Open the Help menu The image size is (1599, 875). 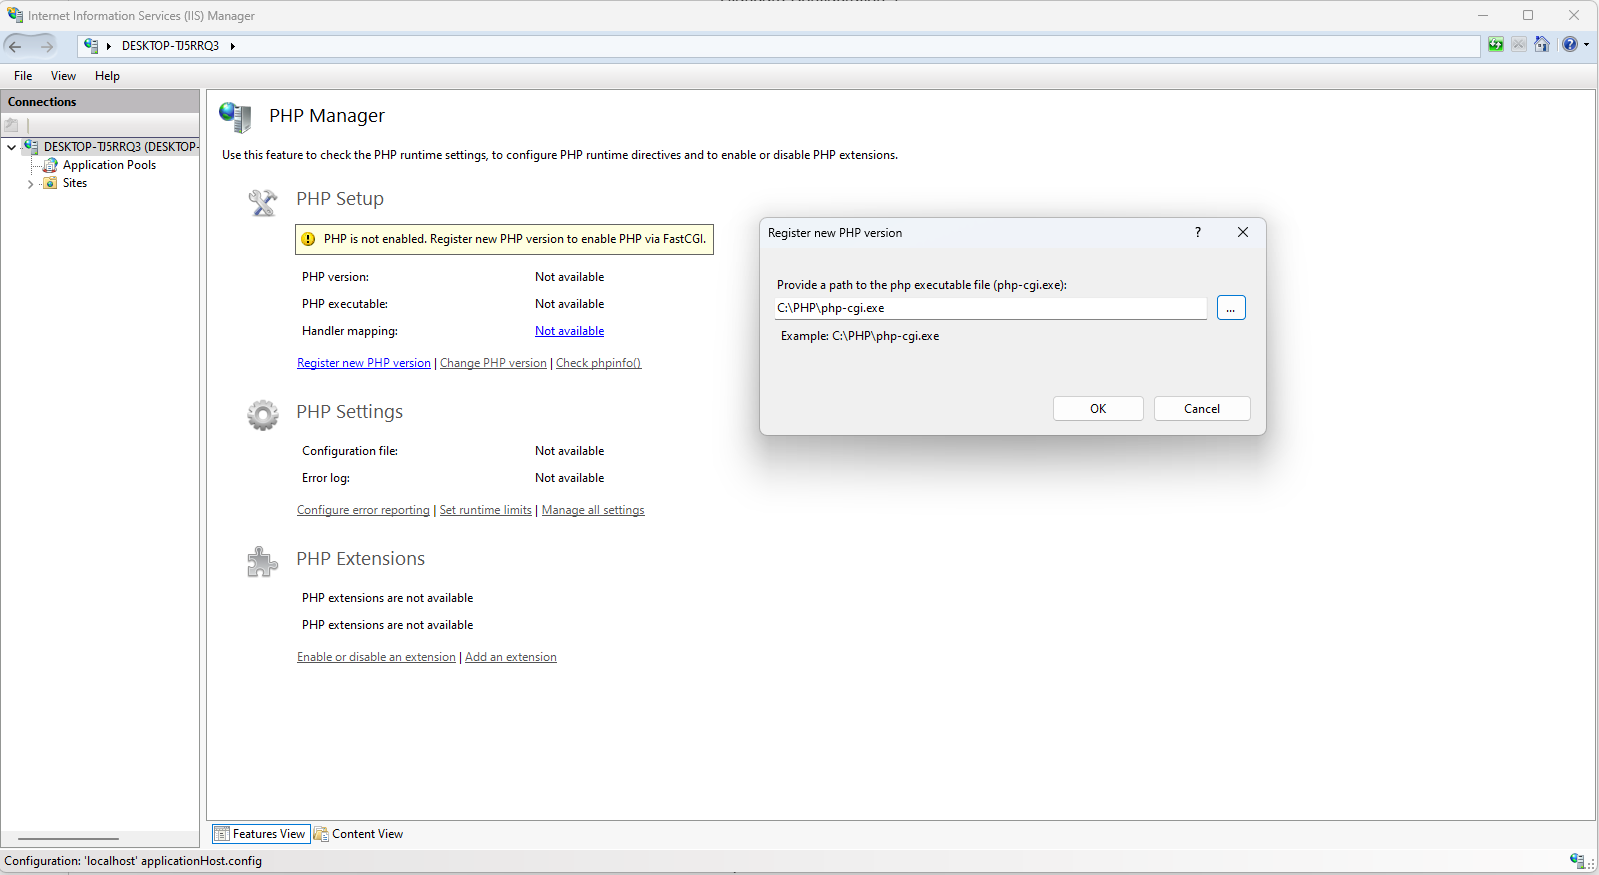107,76
